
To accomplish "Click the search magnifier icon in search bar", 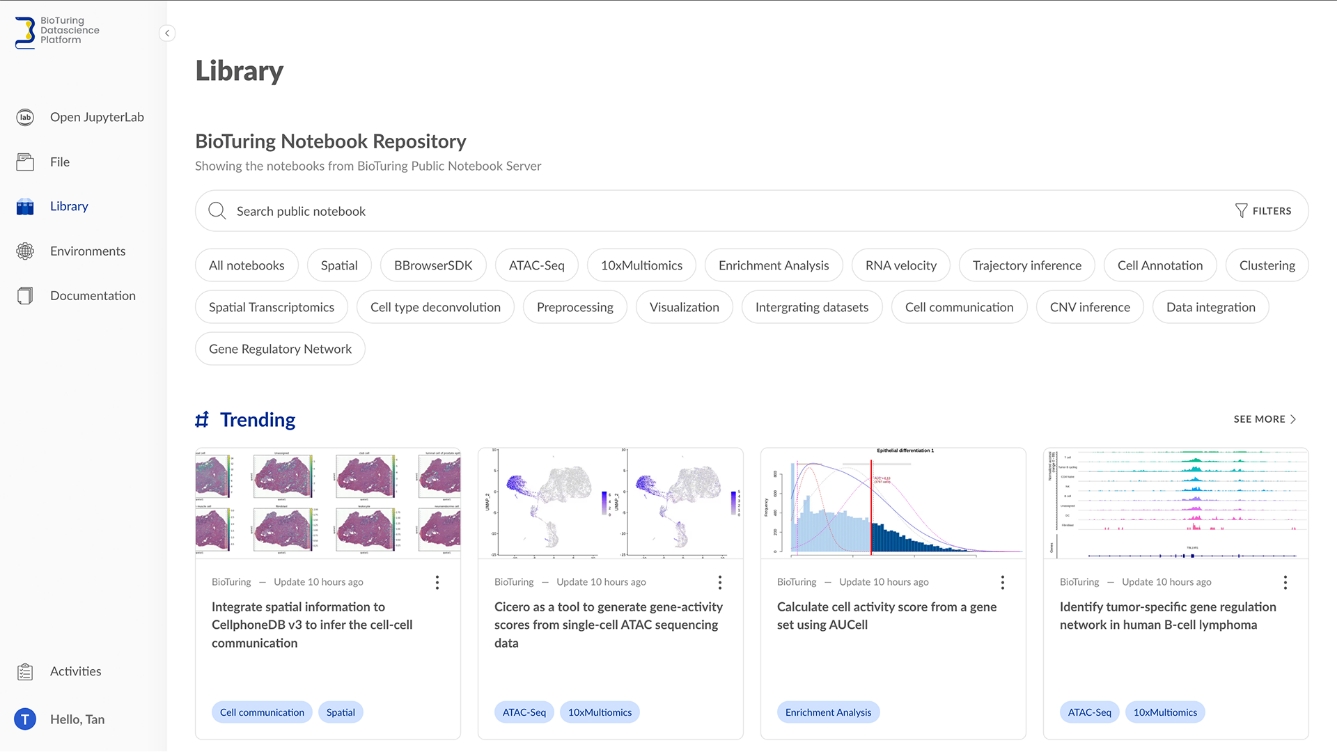I will (x=216, y=211).
